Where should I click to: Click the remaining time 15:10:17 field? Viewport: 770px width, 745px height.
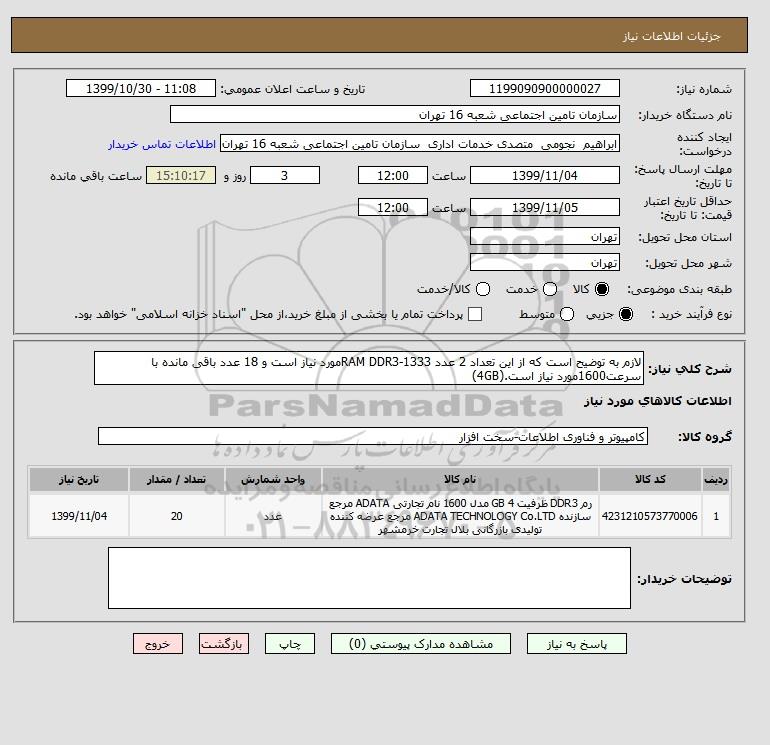(x=181, y=175)
